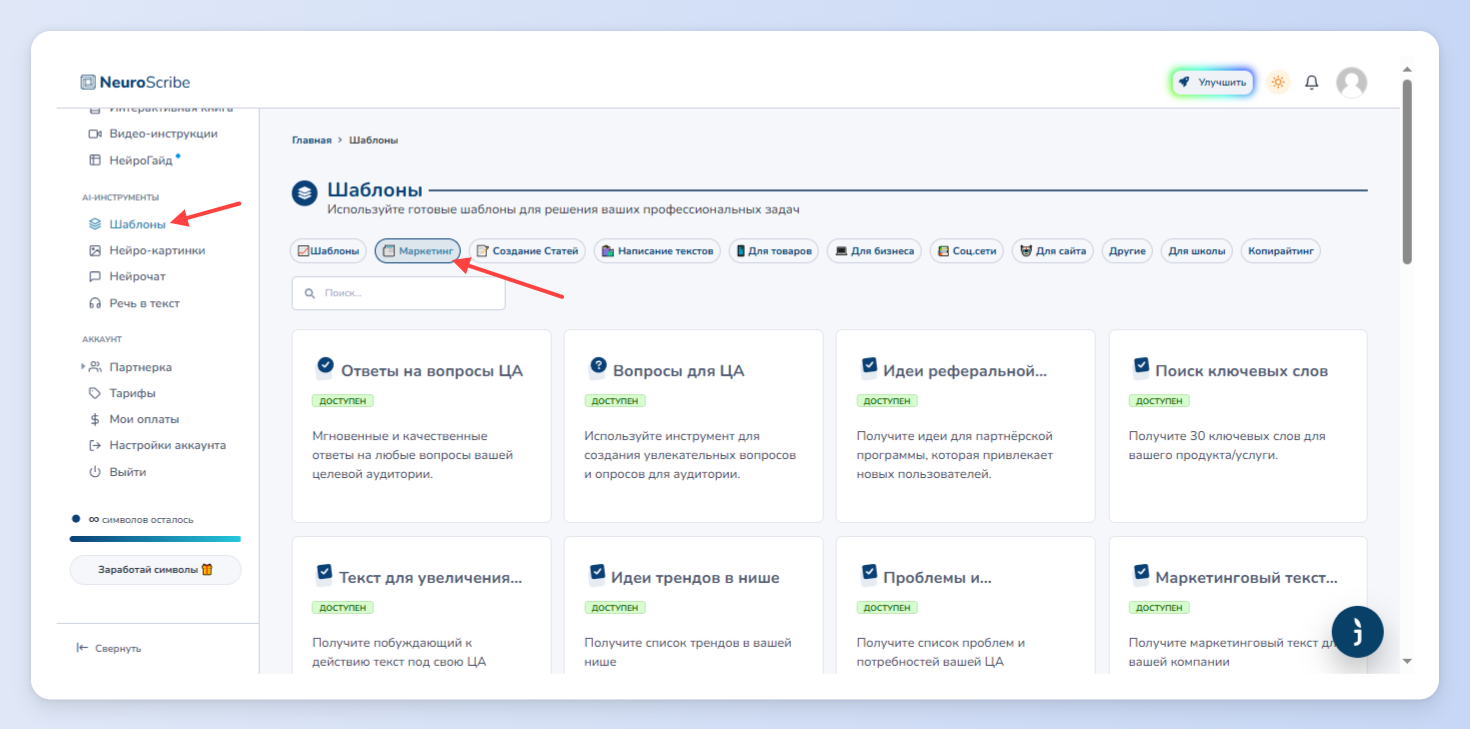Click icon on Идеи трендов в нише
The image size is (1470, 729).
tap(597, 573)
